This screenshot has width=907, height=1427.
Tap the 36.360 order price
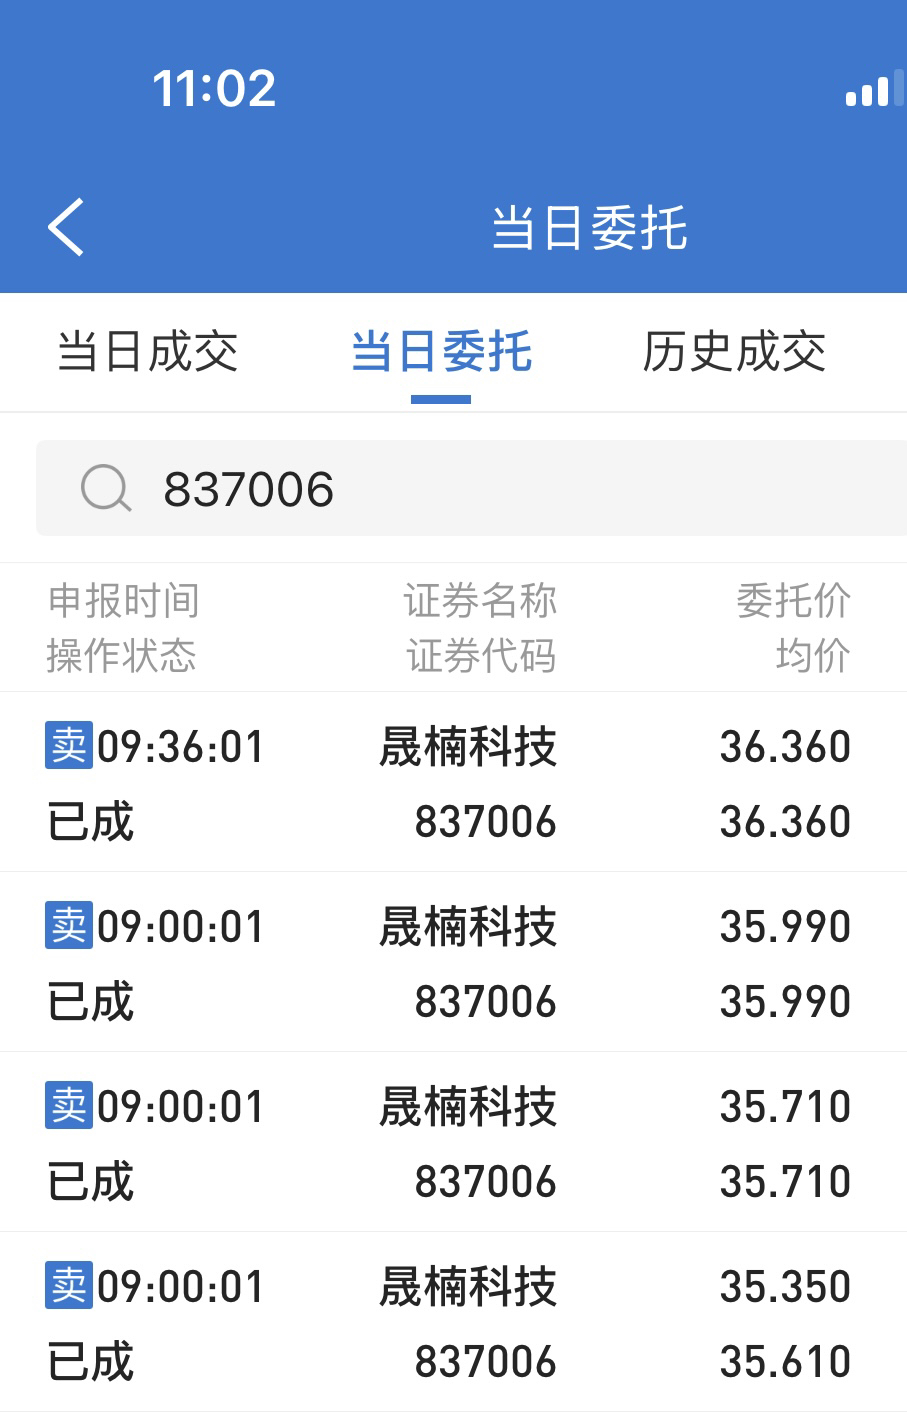pos(785,747)
